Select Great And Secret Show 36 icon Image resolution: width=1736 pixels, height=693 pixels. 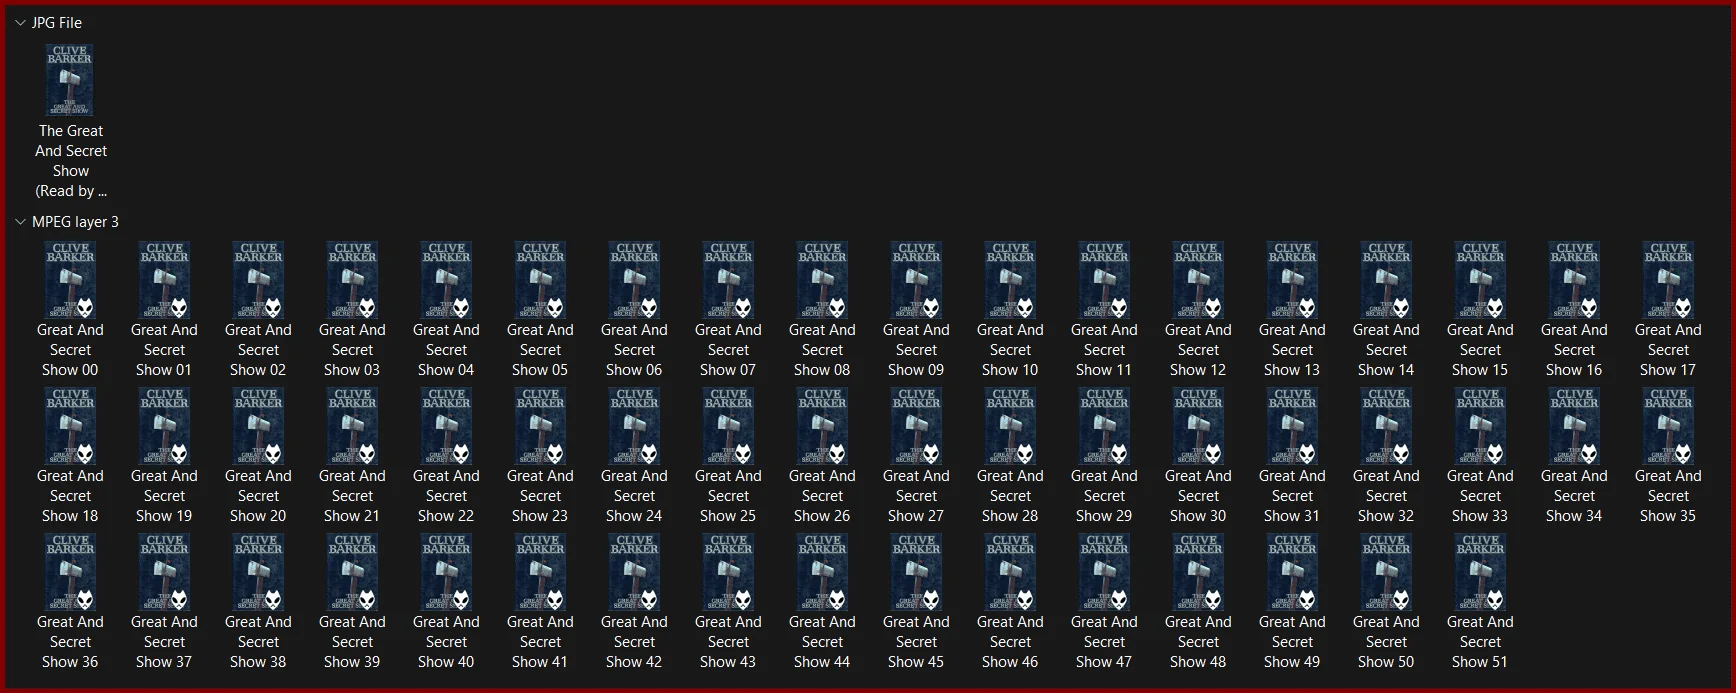70,572
